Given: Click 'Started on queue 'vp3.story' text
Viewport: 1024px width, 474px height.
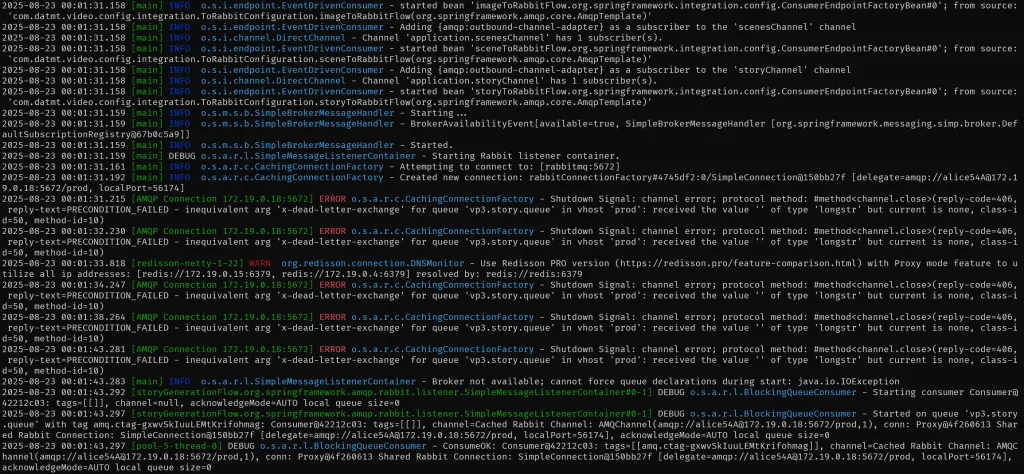Looking at the screenshot, I should [947, 414].
